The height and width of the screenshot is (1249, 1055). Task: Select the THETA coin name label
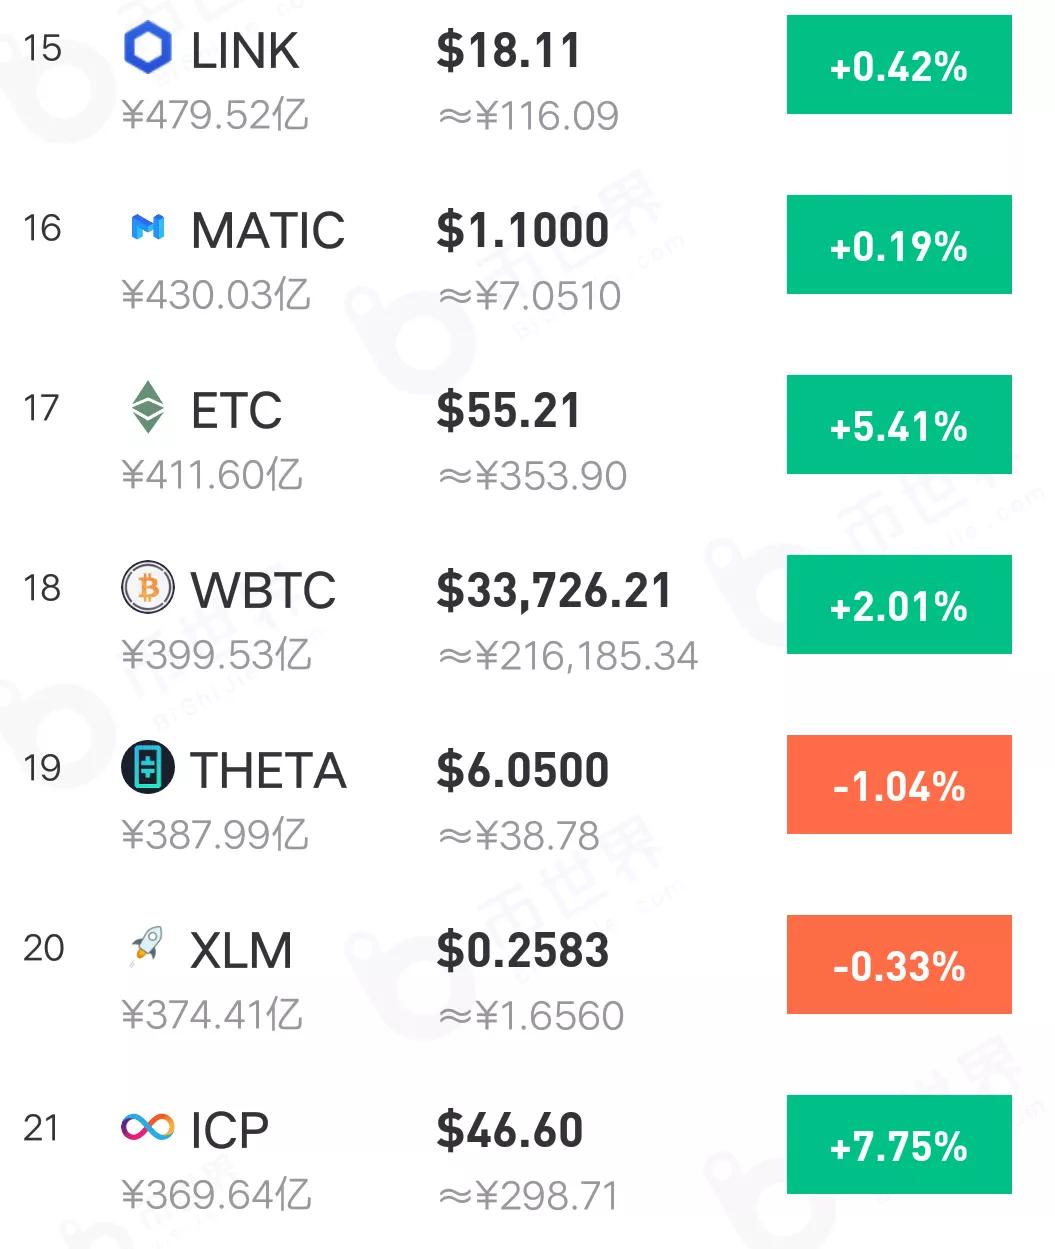coord(269,770)
